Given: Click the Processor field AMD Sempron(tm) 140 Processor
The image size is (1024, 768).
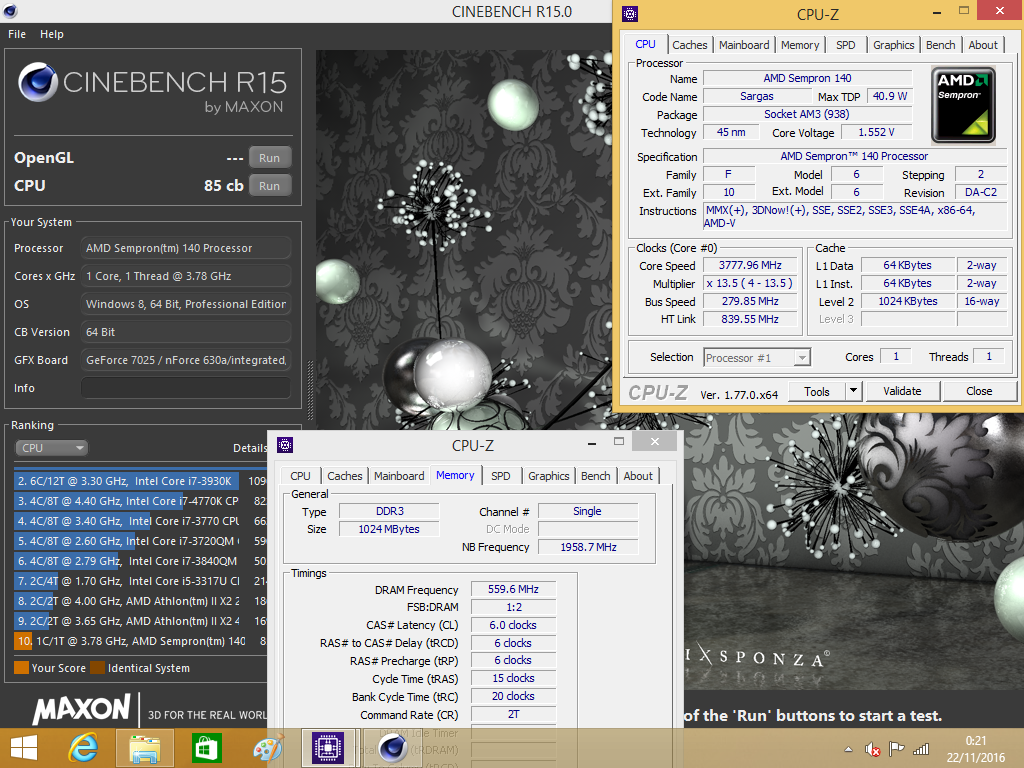Looking at the screenshot, I should click(x=185, y=248).
